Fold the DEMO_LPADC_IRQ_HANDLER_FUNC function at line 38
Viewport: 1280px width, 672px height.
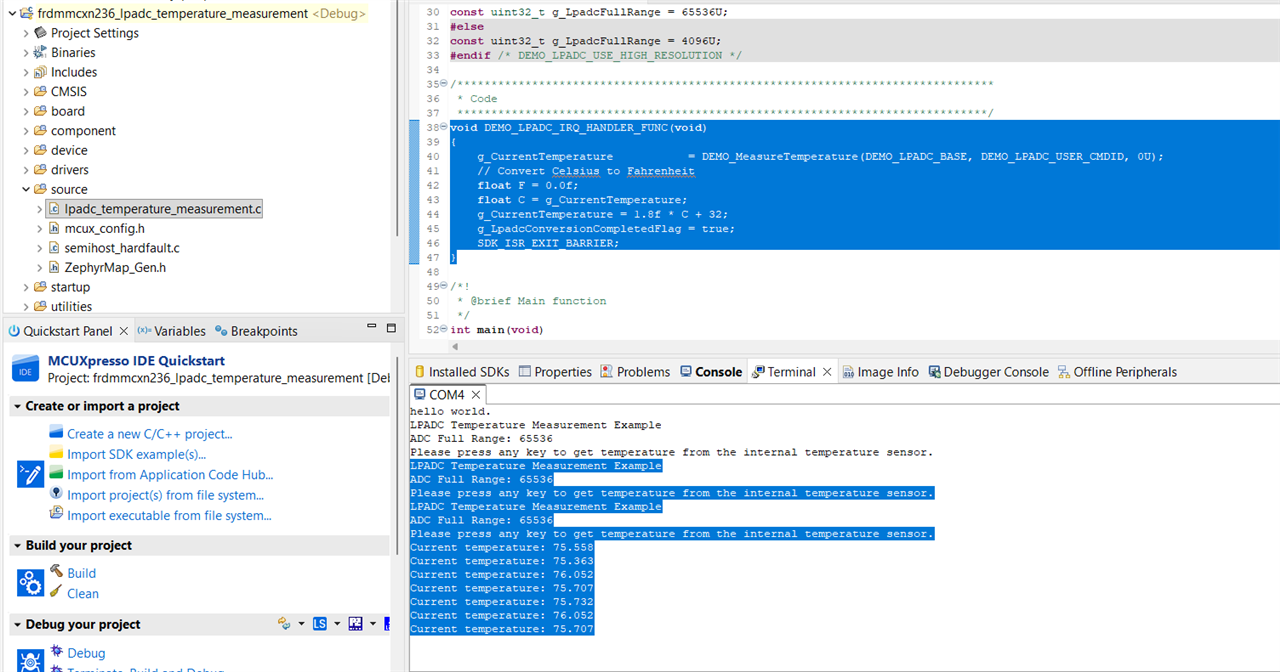[444, 128]
